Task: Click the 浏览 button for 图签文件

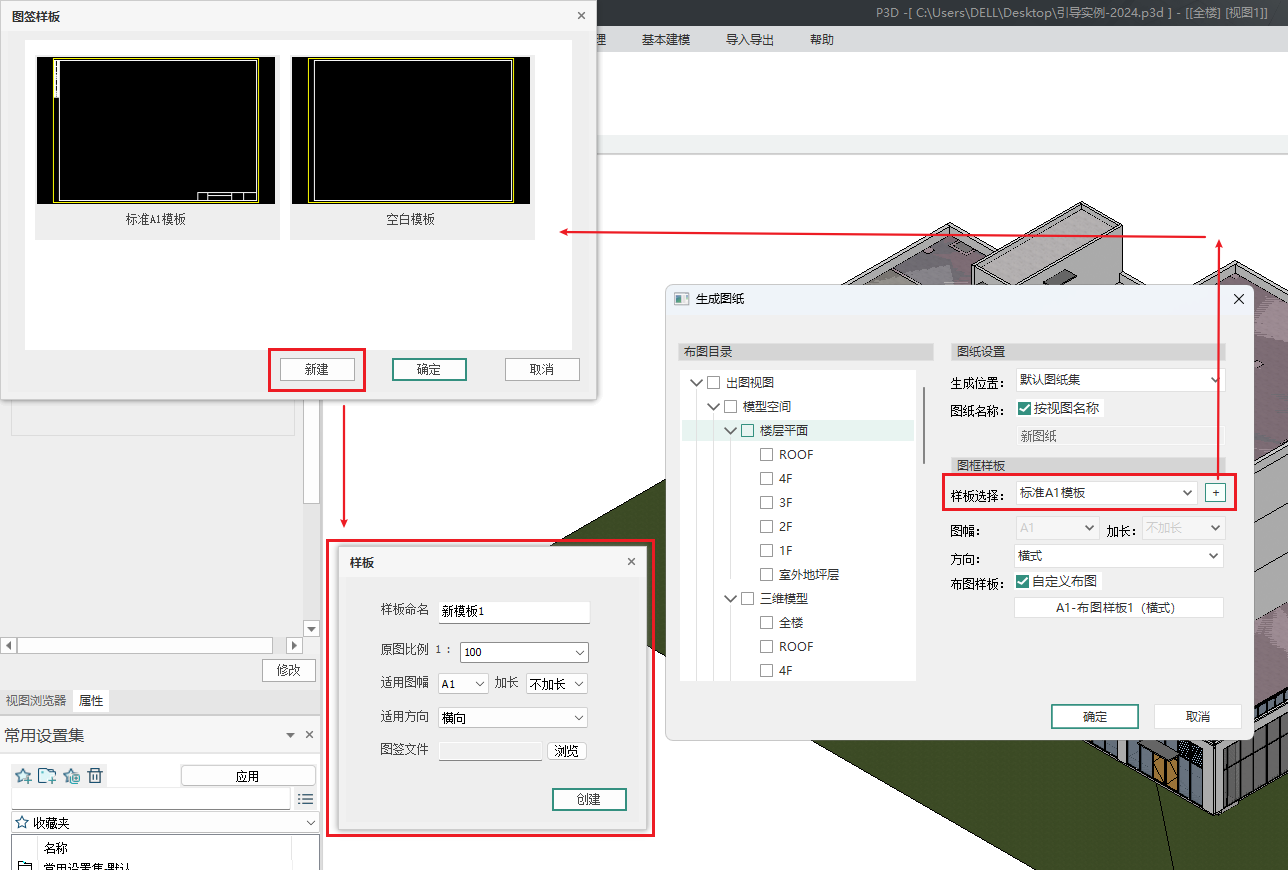Action: [x=566, y=751]
